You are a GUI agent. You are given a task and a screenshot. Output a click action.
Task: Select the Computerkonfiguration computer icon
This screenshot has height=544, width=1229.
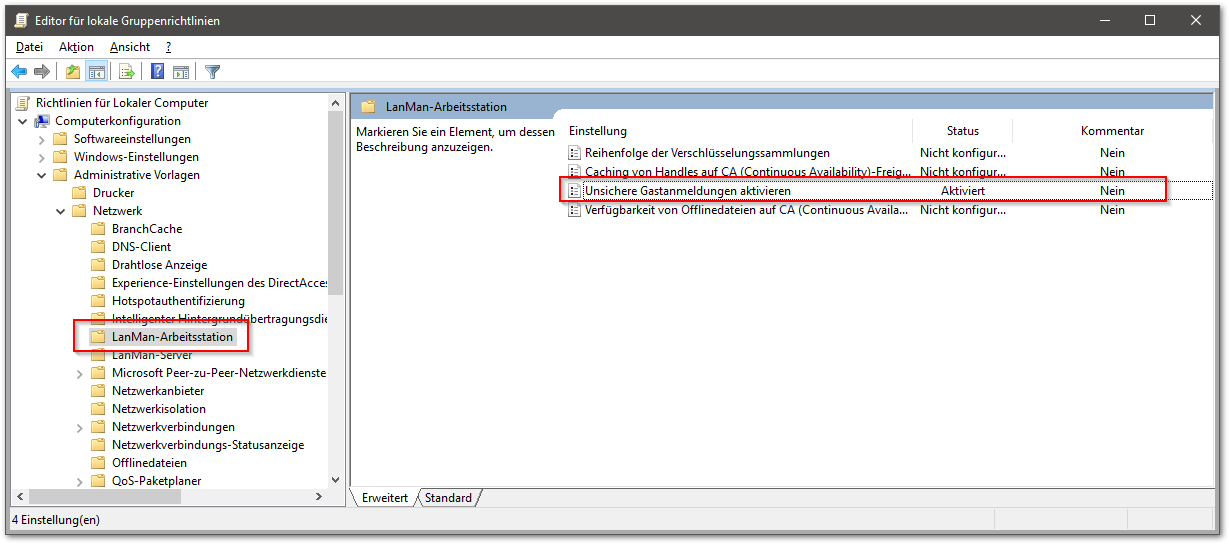[x=42, y=121]
